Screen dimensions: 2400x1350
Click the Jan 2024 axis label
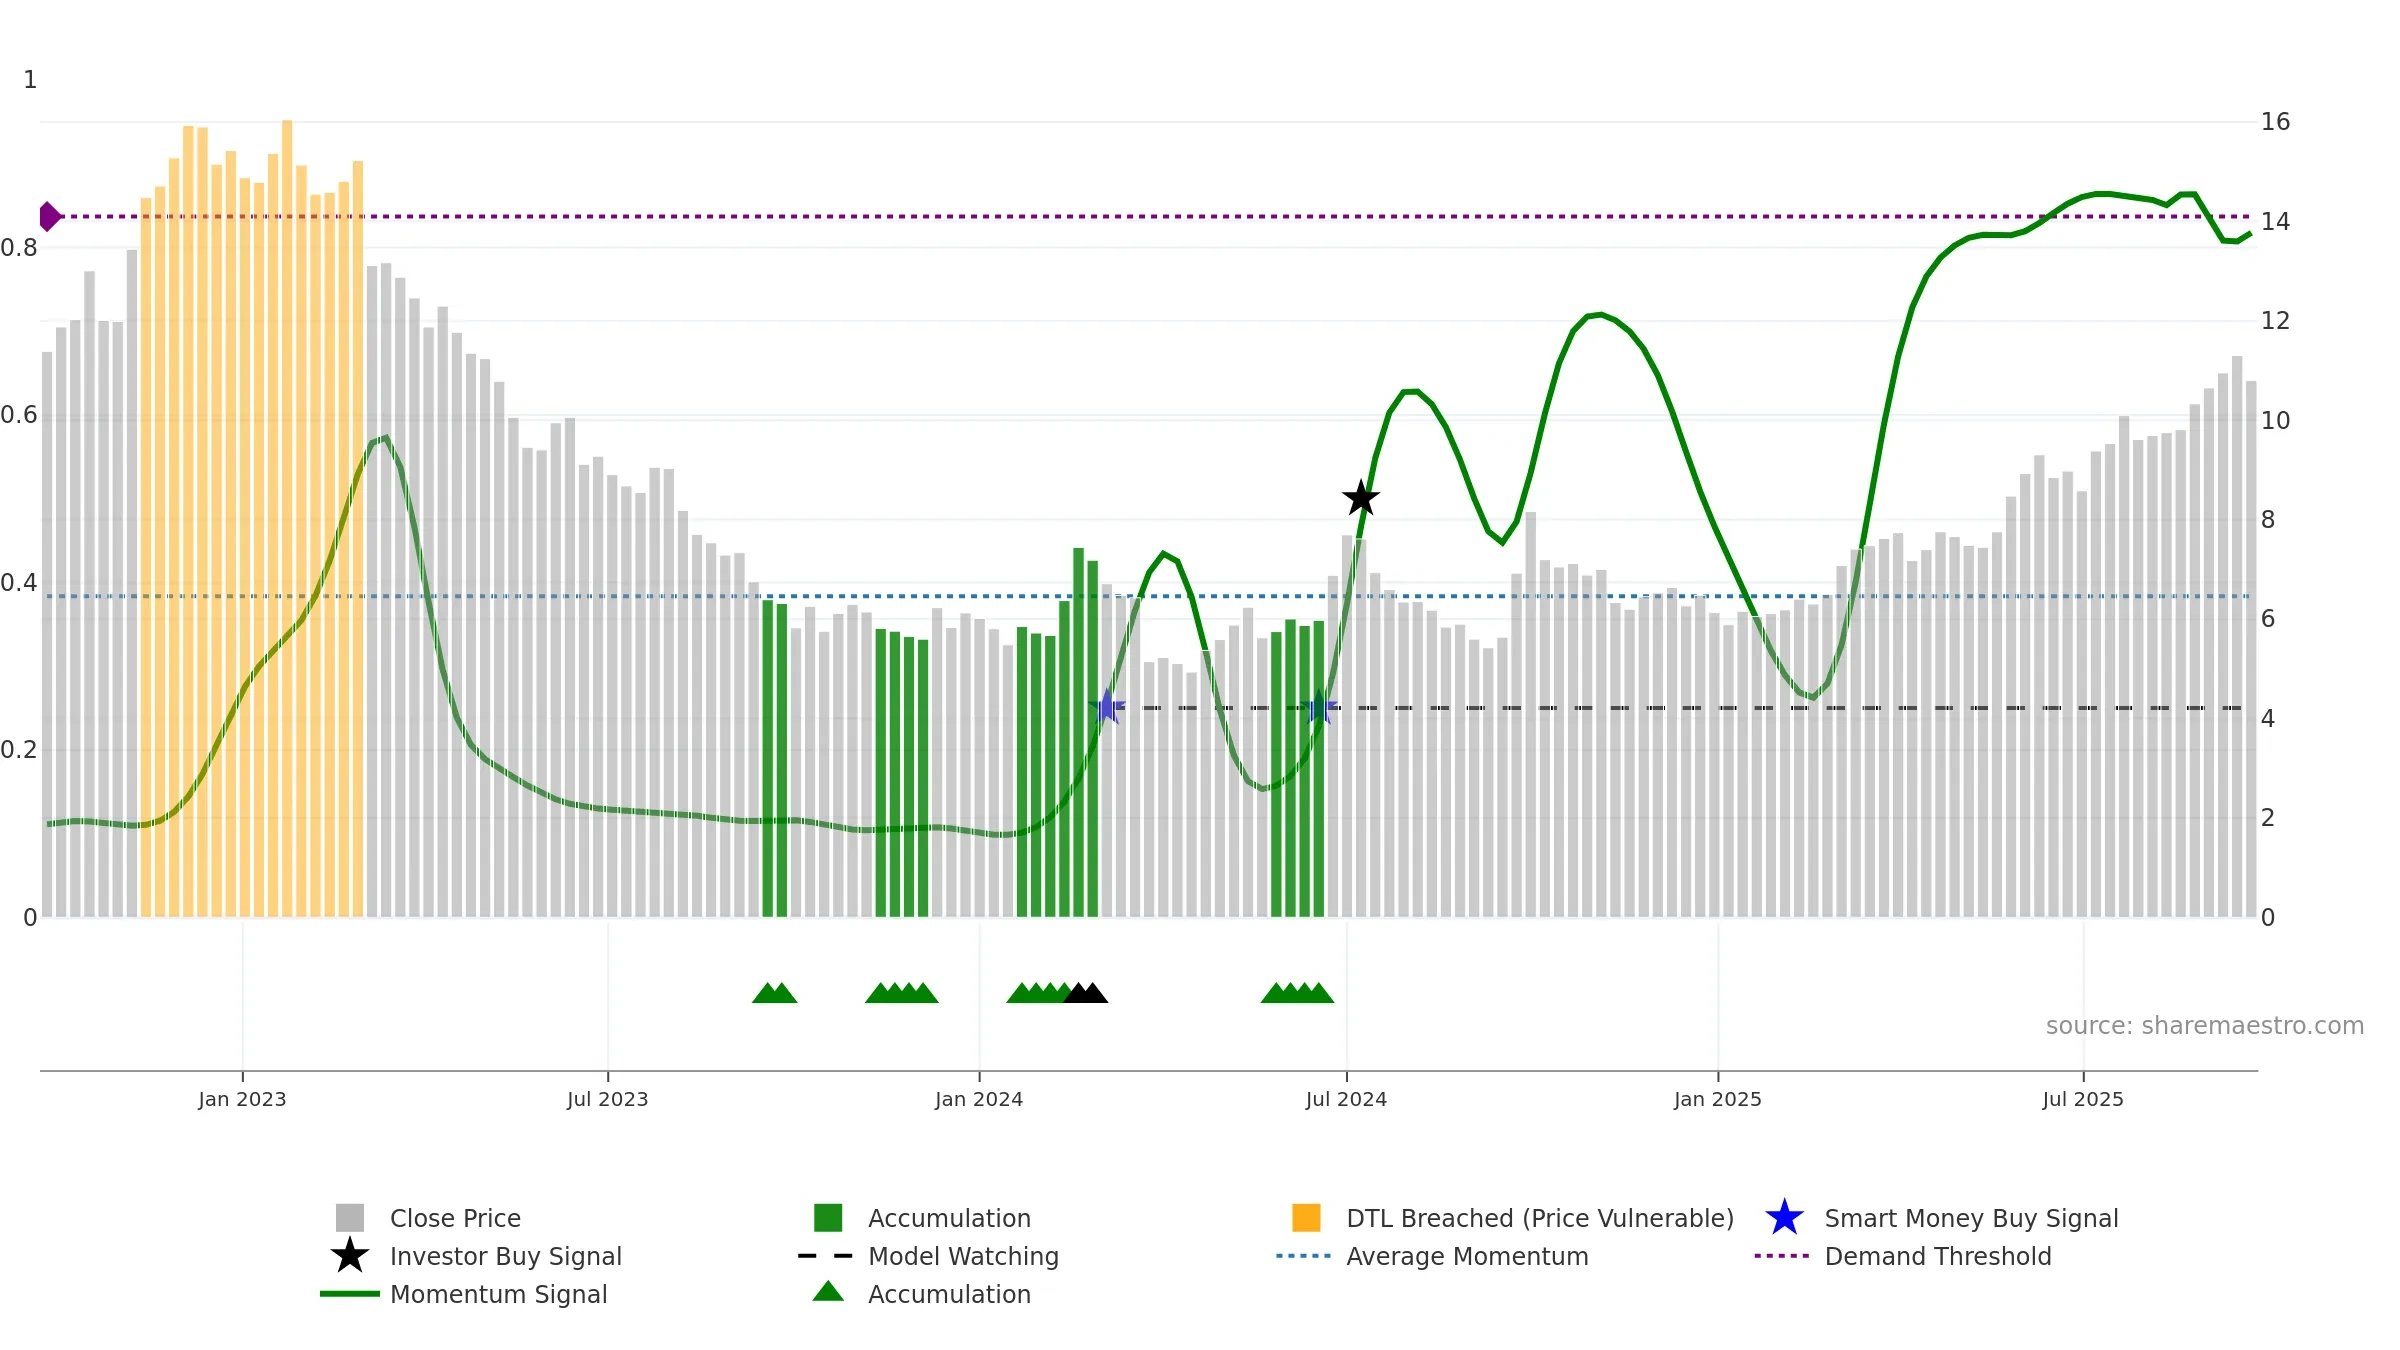coord(979,1100)
